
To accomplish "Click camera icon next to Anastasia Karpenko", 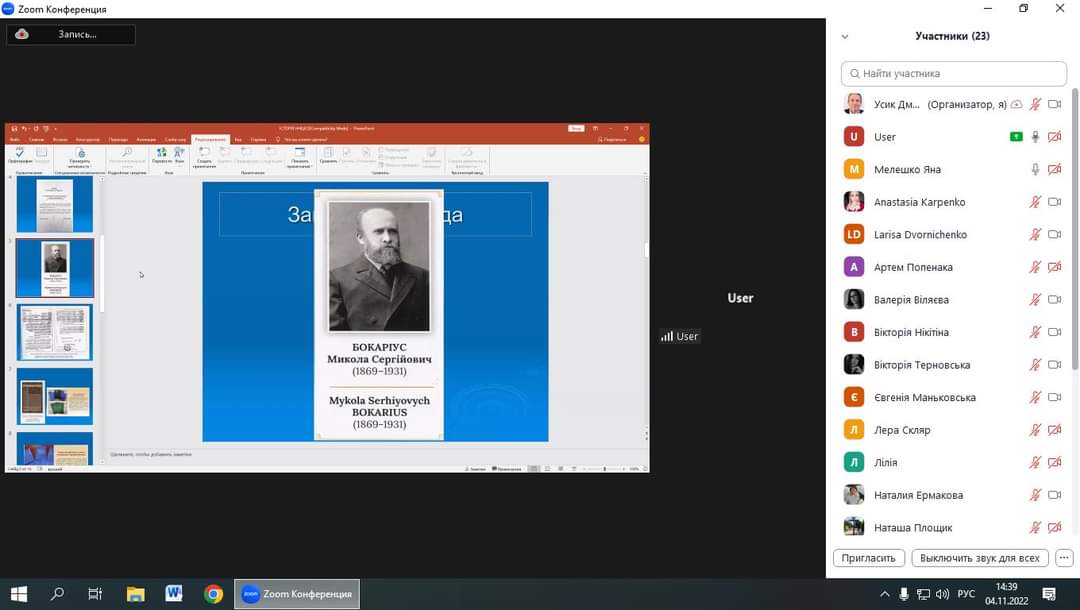I will coord(1054,202).
